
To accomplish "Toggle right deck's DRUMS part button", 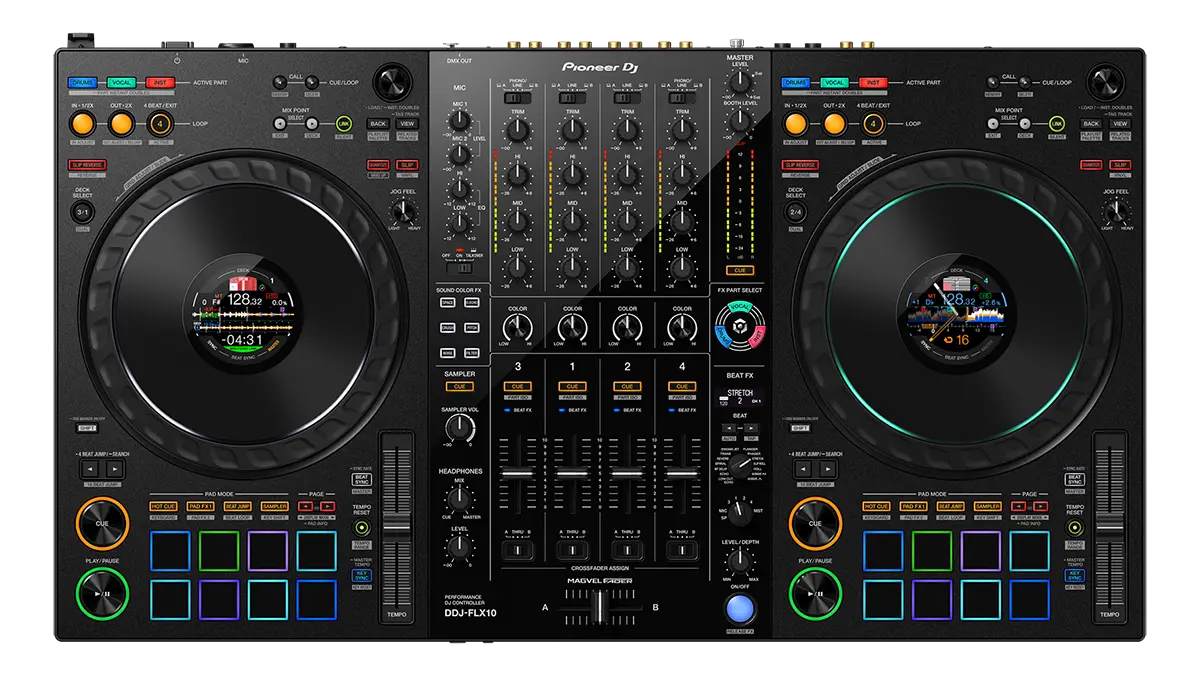I will (796, 83).
